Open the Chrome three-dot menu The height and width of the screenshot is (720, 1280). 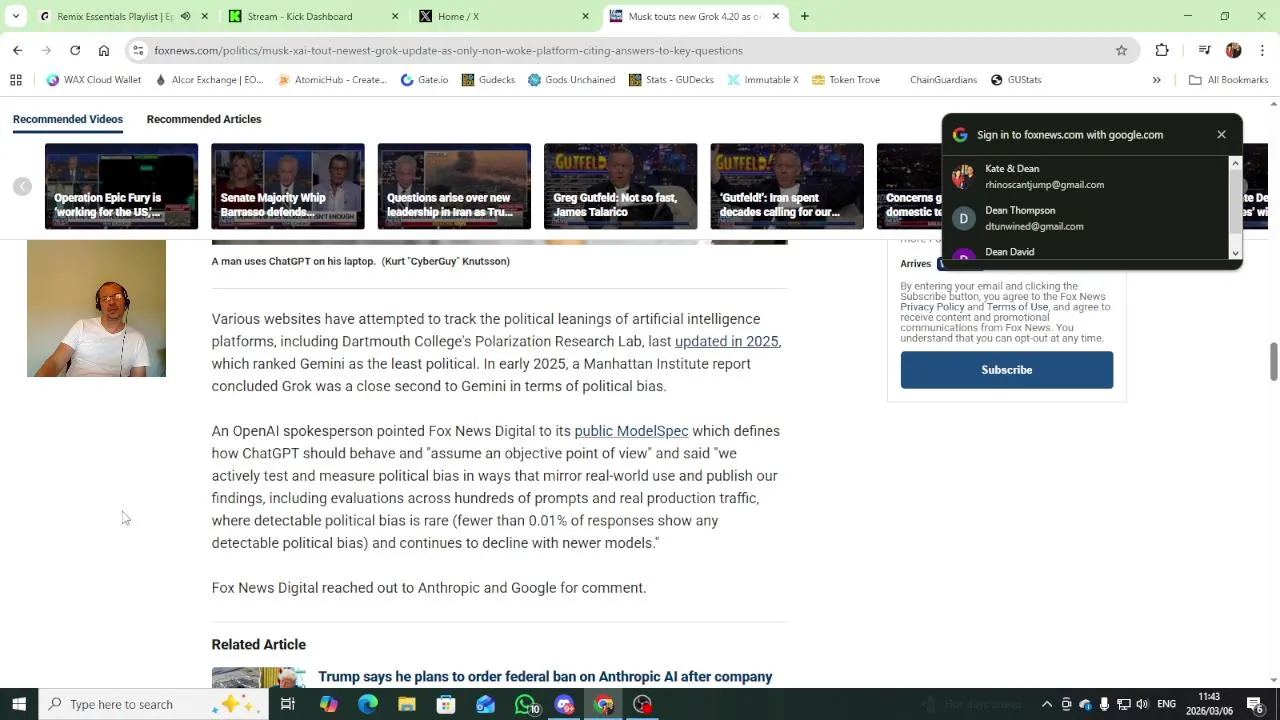pos(1262,50)
